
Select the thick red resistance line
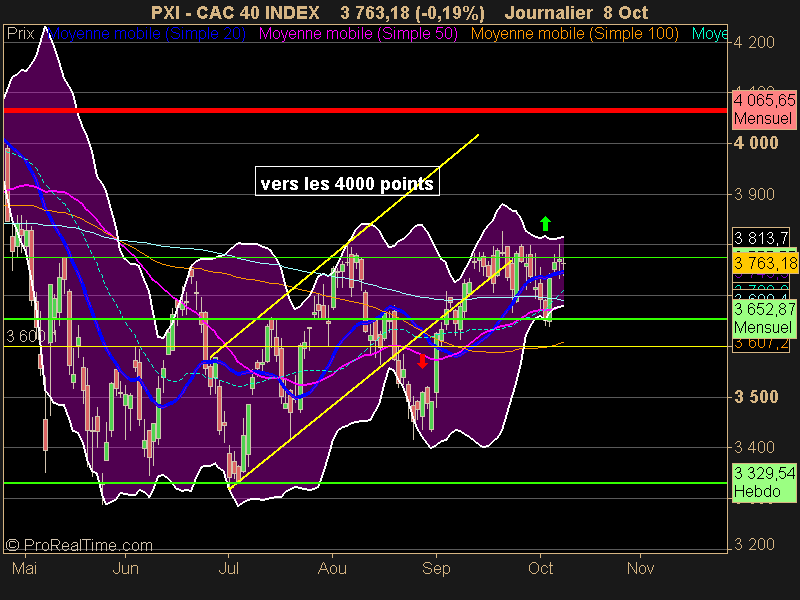tap(365, 110)
